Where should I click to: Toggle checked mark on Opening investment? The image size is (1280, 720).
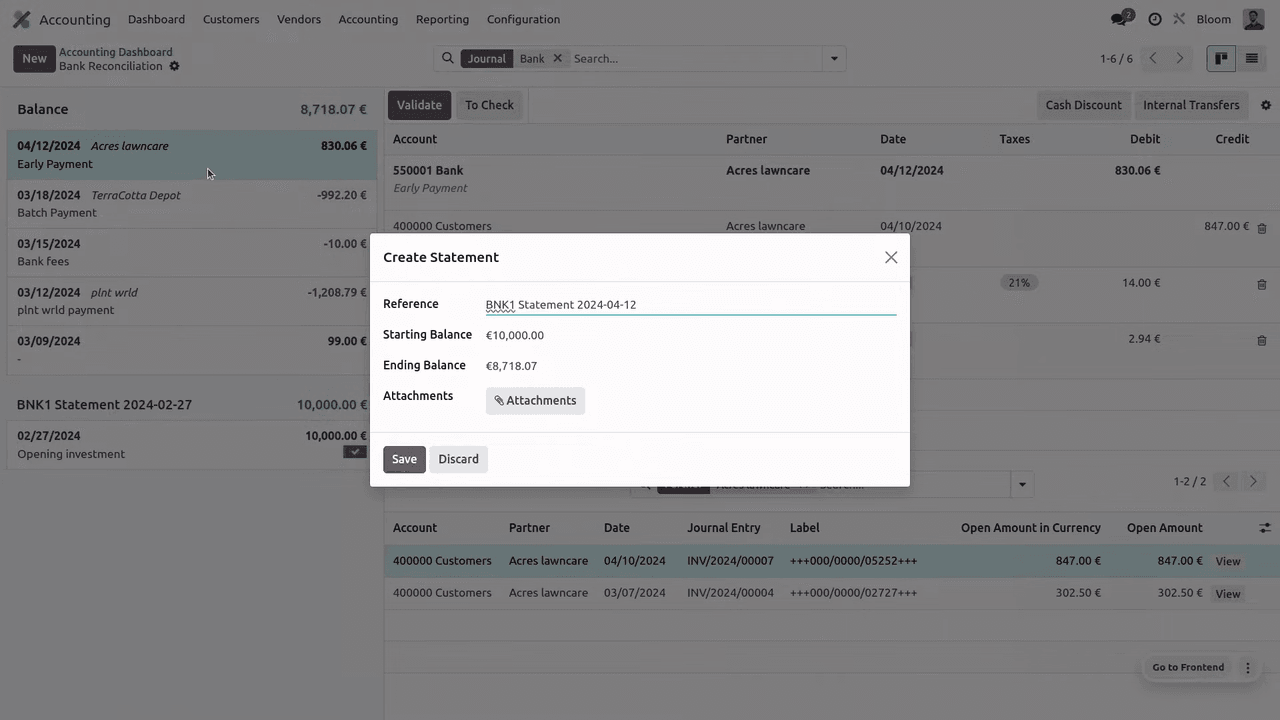click(355, 452)
